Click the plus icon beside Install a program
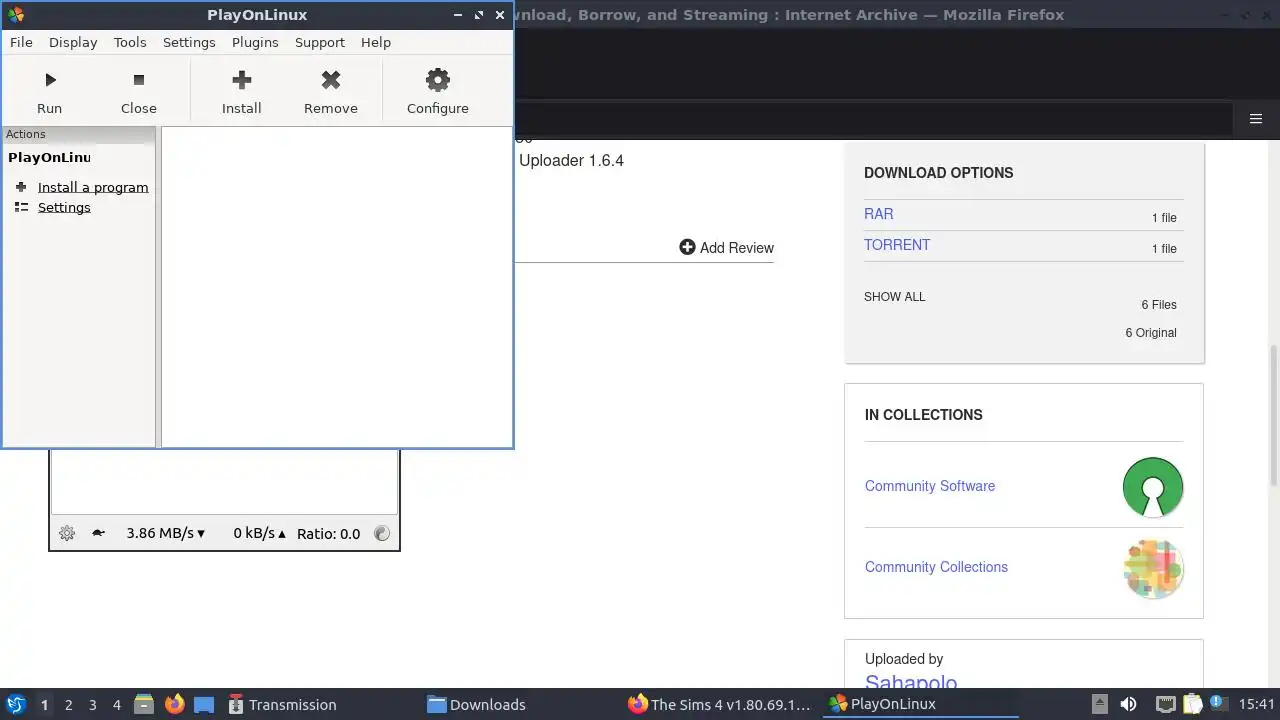Image resolution: width=1280 pixels, height=720 pixels. (x=21, y=187)
